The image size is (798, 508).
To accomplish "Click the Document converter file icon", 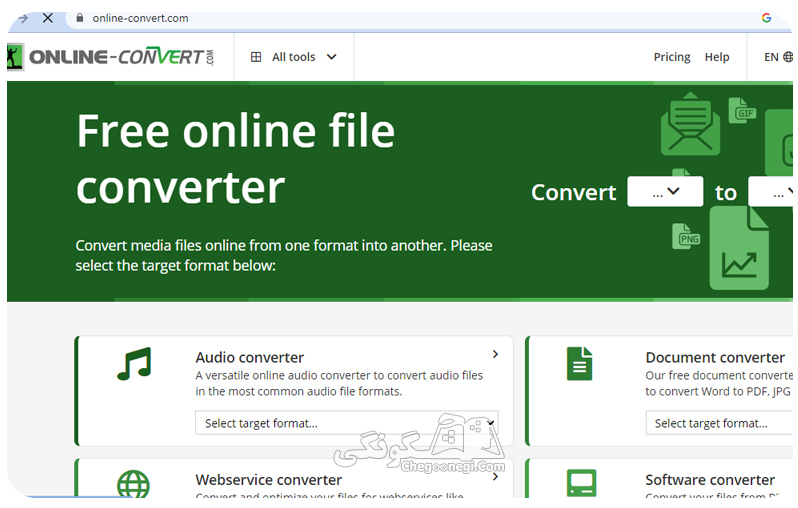I will tap(580, 363).
